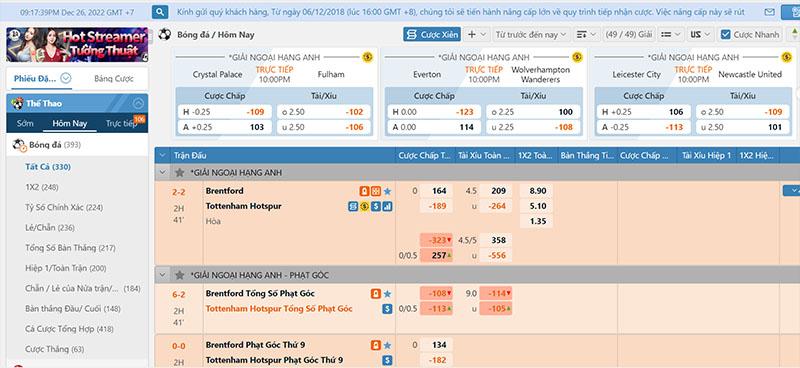Click the soccer ball icon beside Bóng đá / Hôm Nay
The image size is (800, 368).
[165, 35]
